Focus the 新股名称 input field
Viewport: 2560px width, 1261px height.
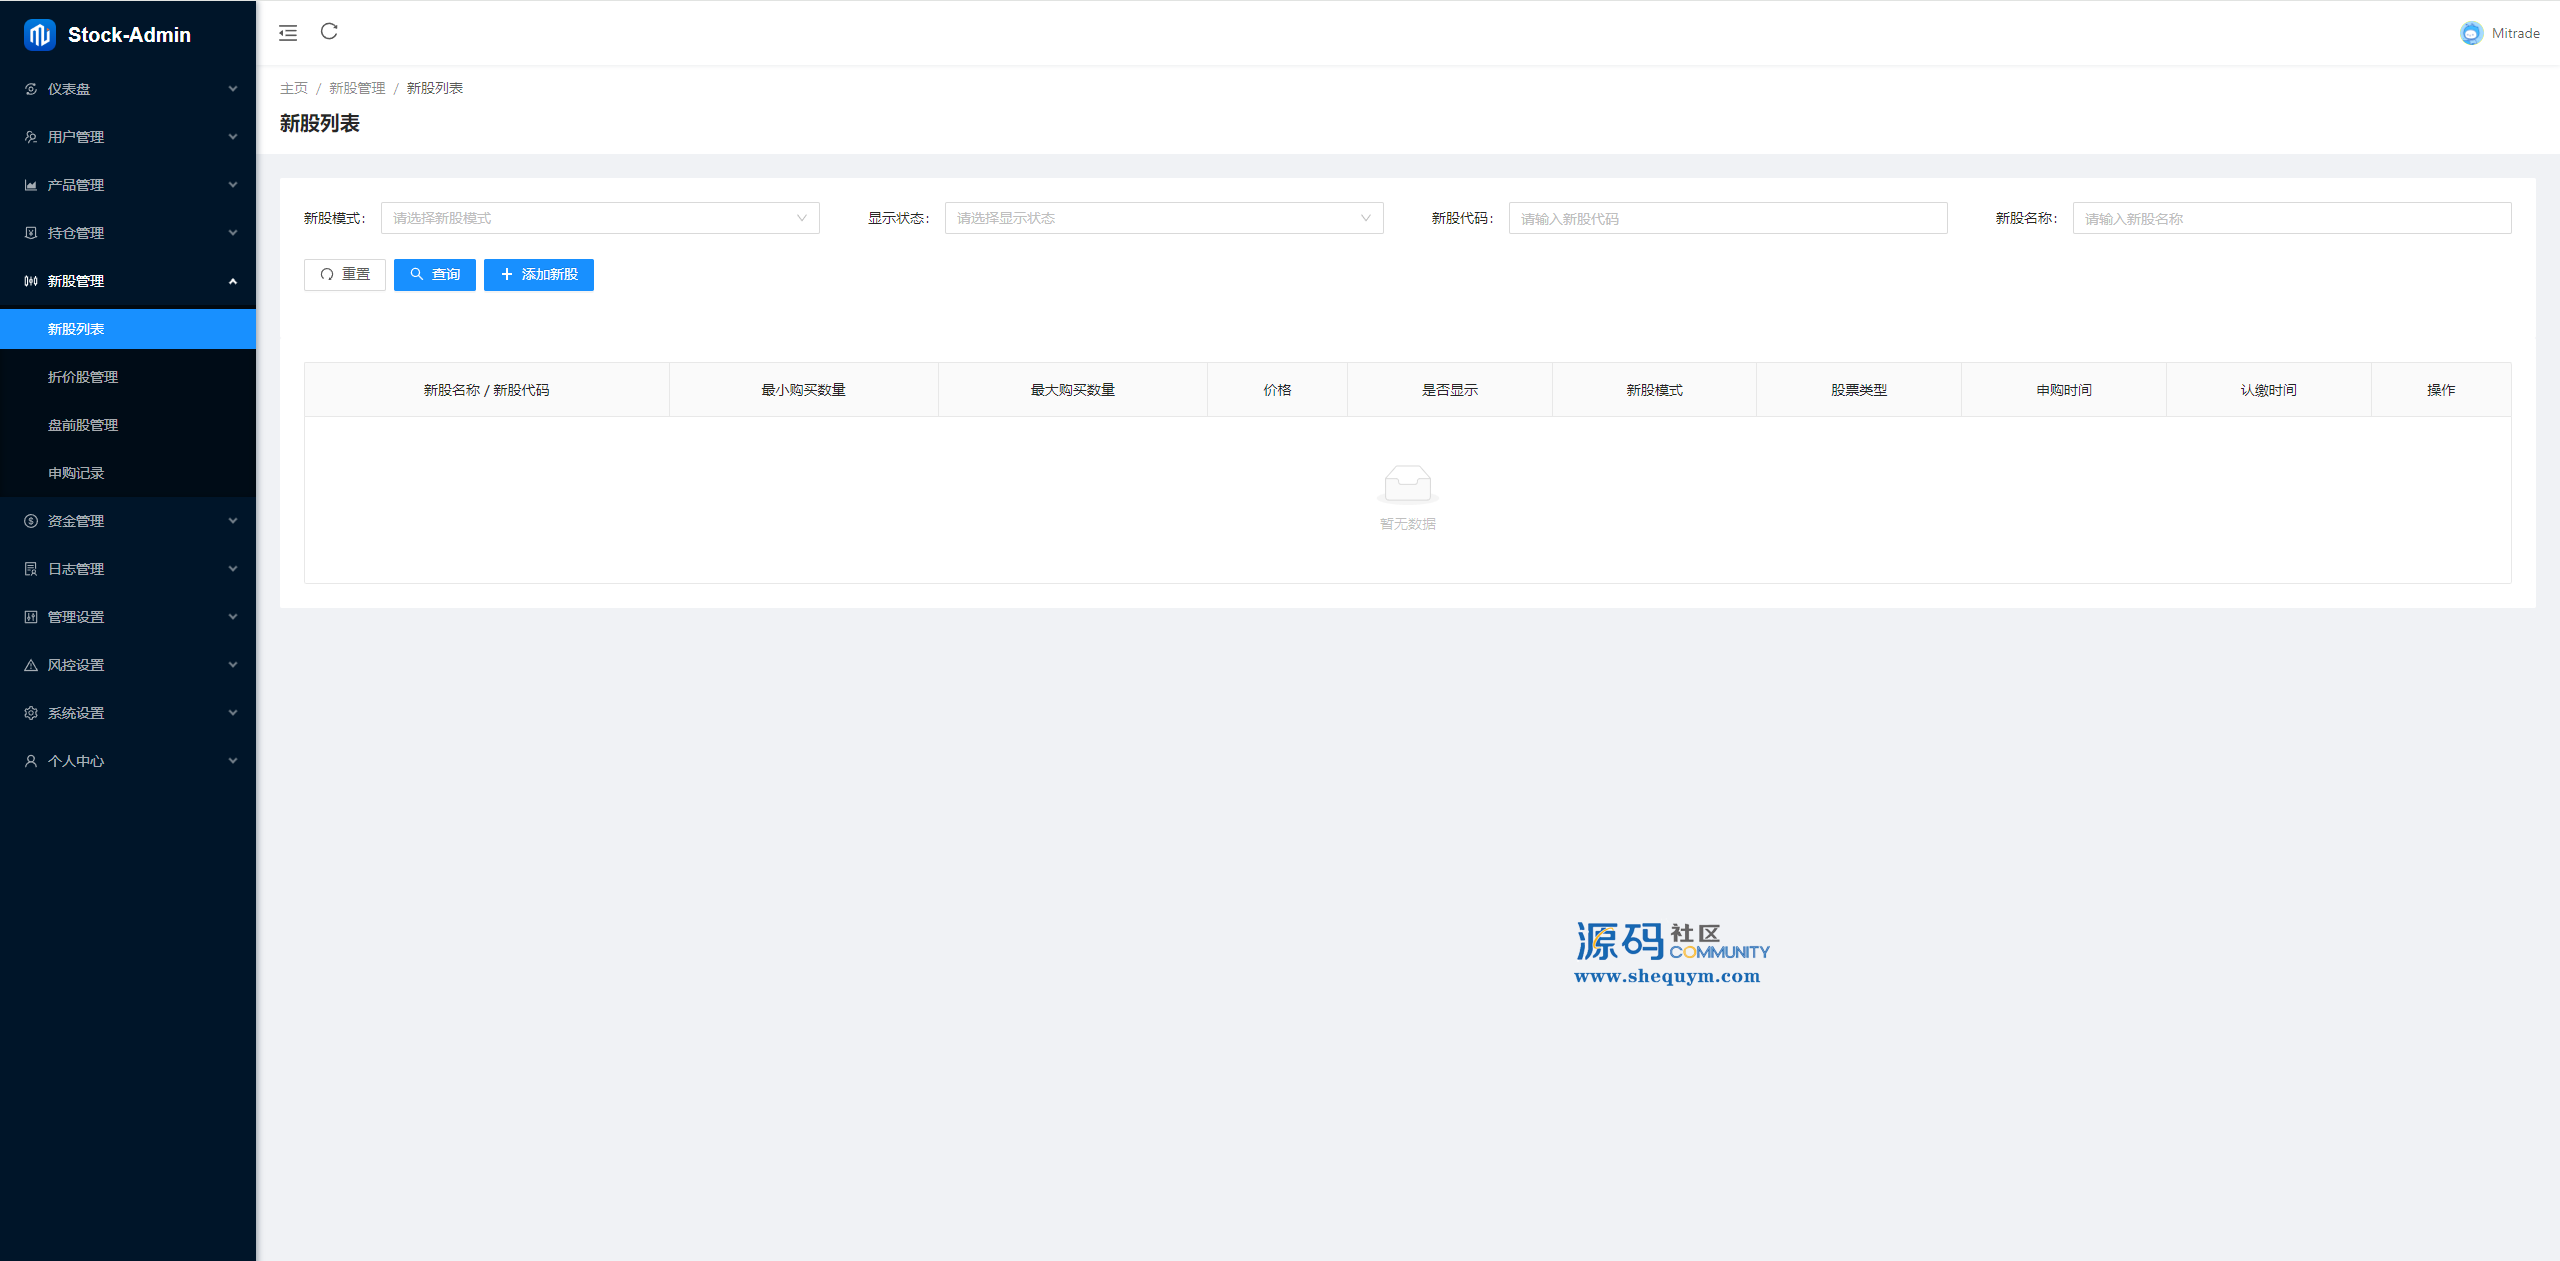[2292, 218]
